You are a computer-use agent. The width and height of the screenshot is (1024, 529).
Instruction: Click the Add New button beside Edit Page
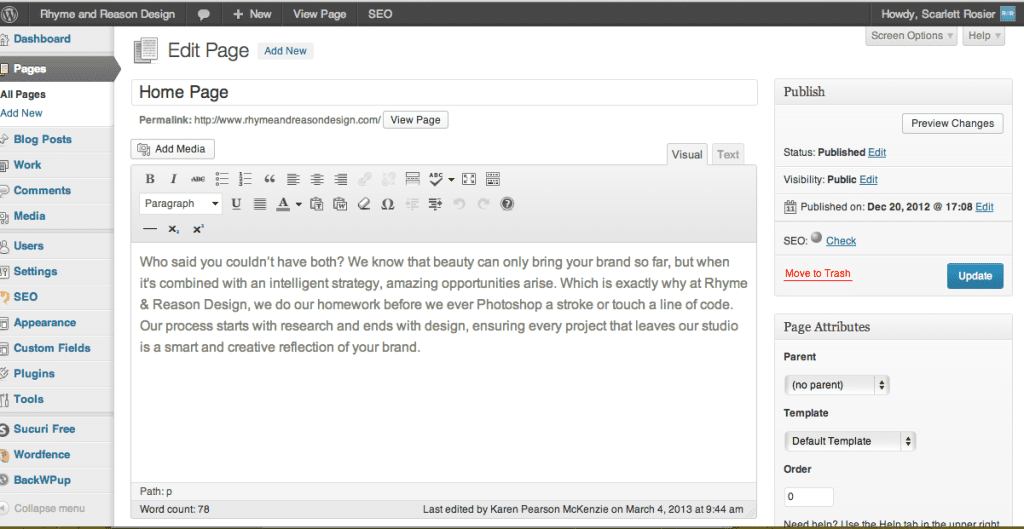[285, 51]
